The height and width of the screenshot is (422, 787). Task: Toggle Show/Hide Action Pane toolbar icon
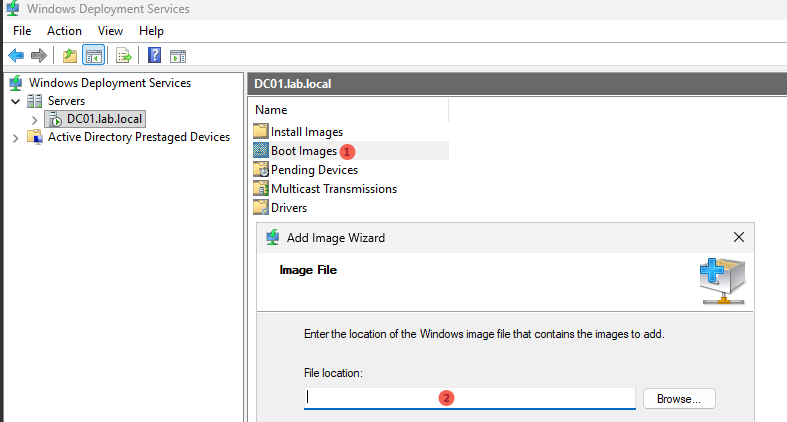click(178, 55)
